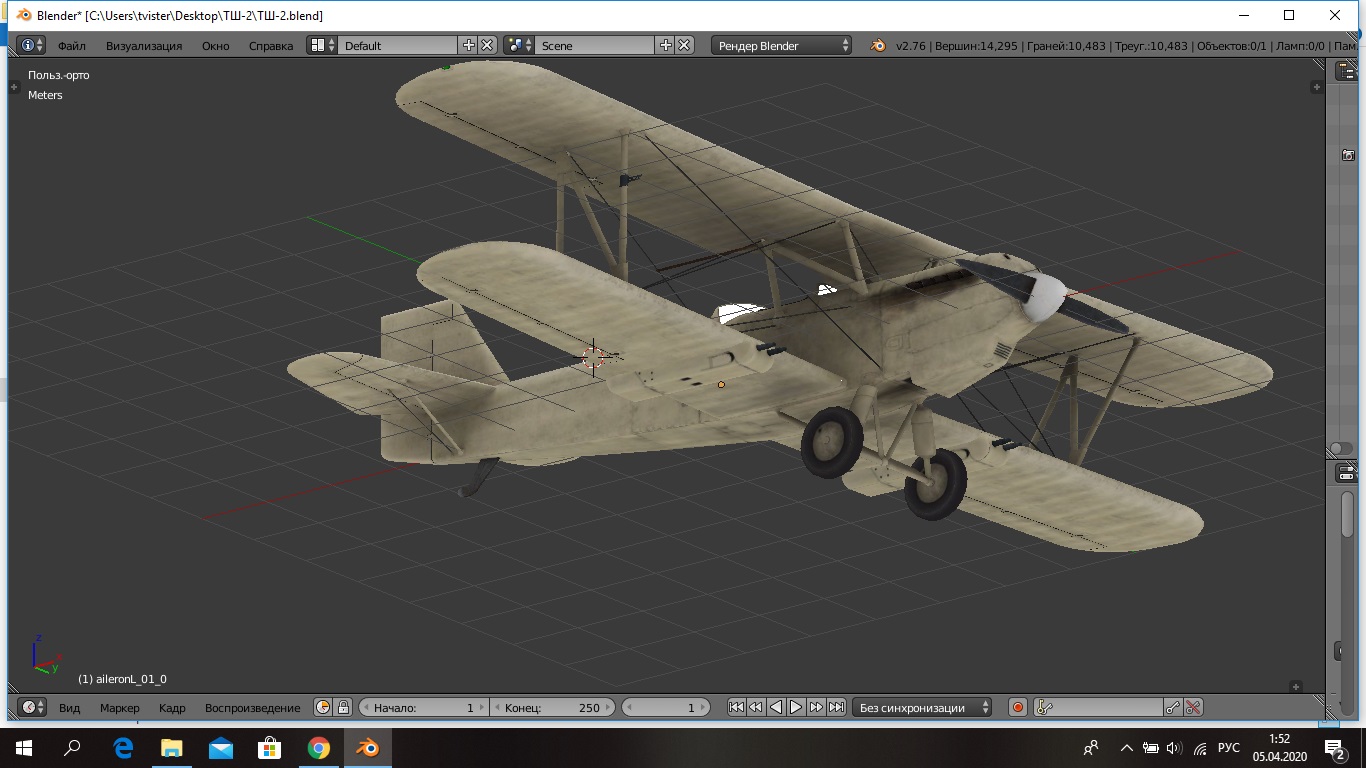
Task: Click the insert keyframe key icon
Action: pos(1173,708)
